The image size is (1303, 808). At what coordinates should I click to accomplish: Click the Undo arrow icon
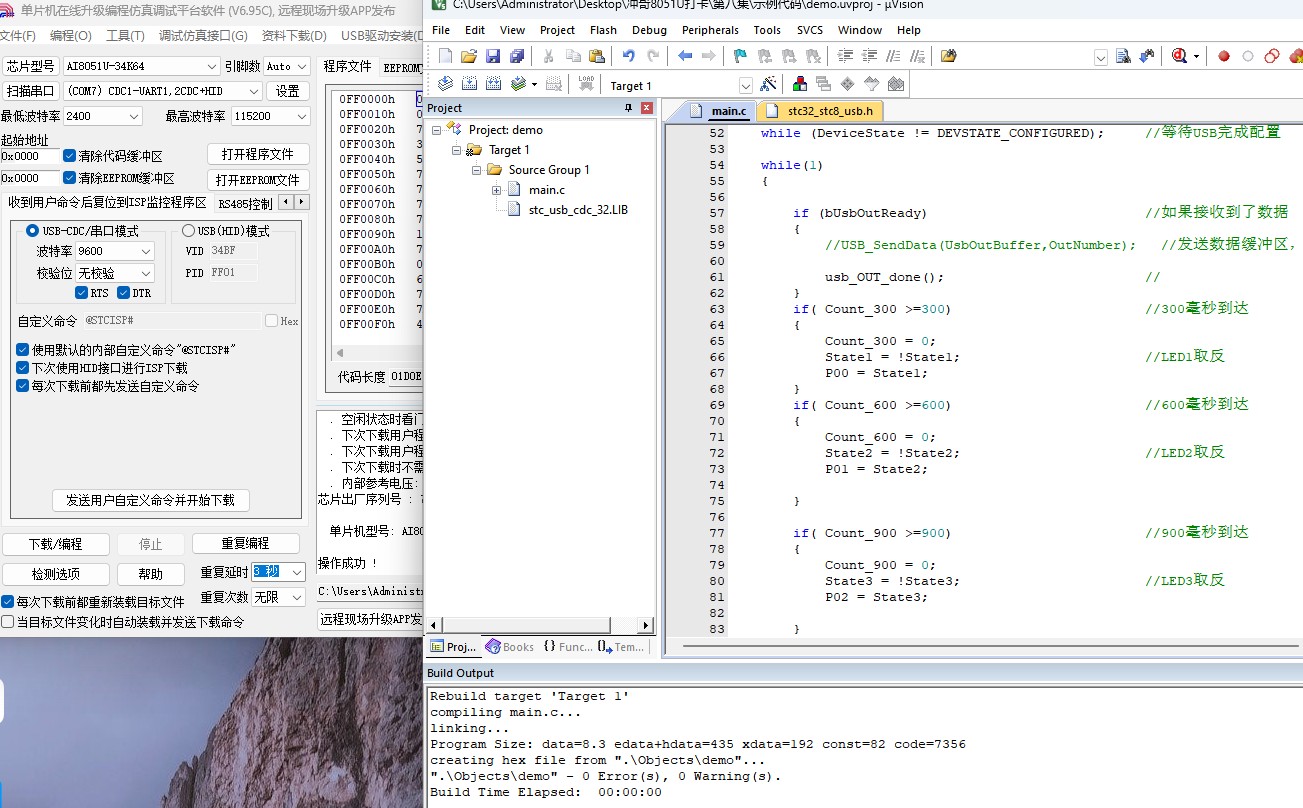[629, 56]
